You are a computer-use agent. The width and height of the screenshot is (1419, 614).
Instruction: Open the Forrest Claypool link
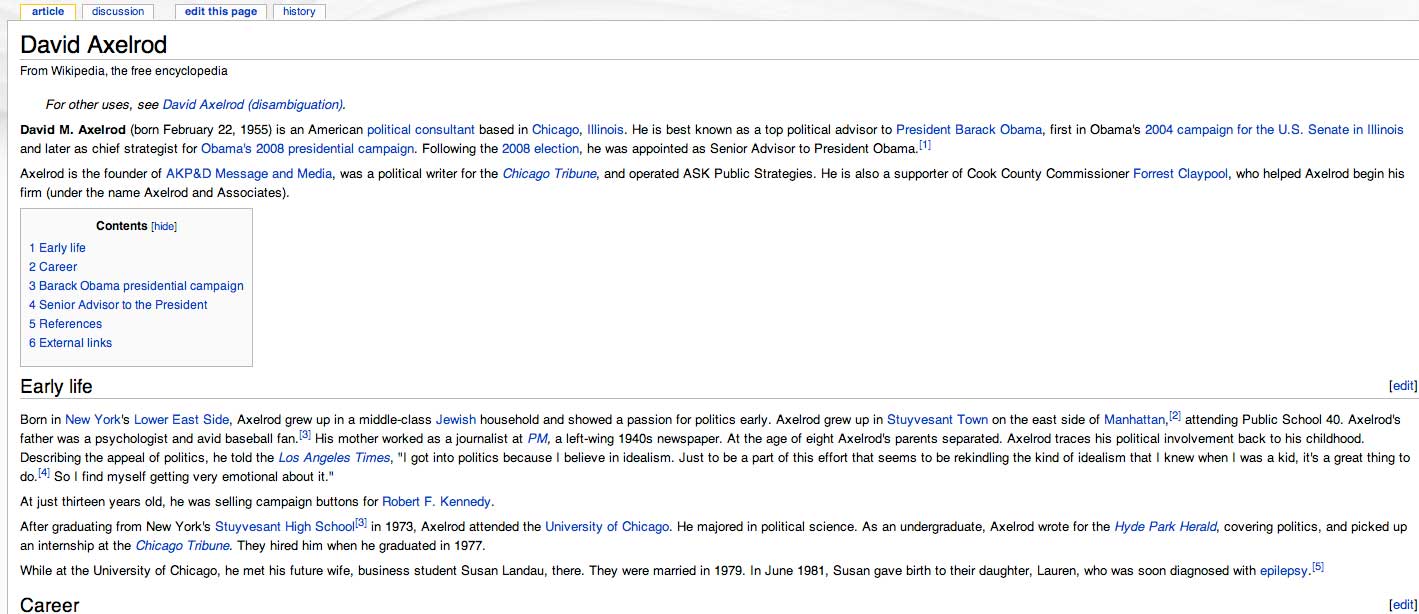coord(1180,174)
